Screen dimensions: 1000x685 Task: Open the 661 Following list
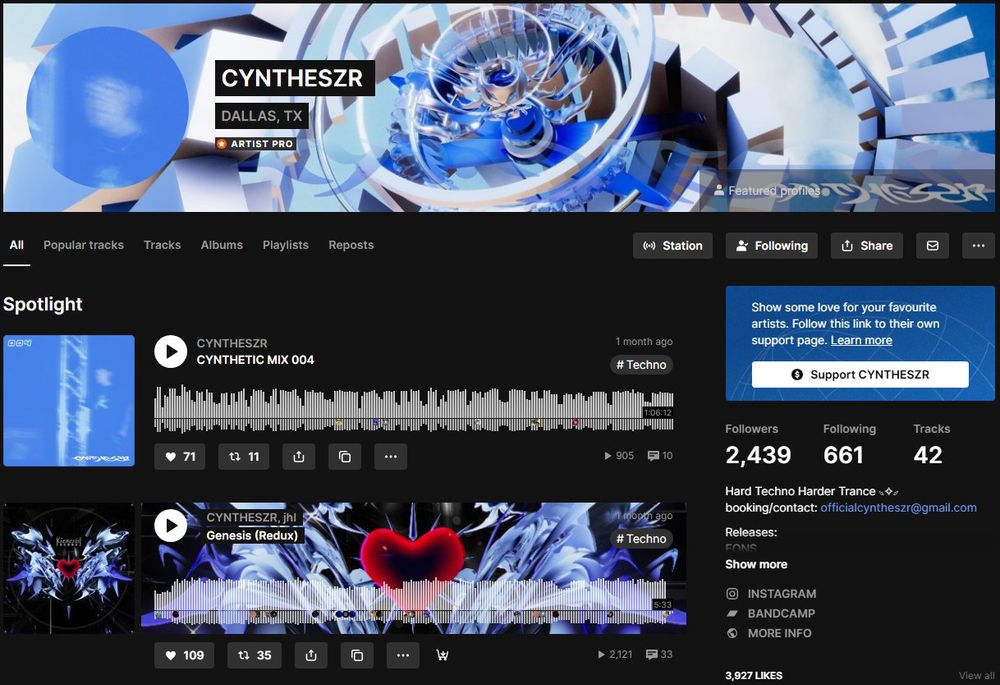point(849,445)
